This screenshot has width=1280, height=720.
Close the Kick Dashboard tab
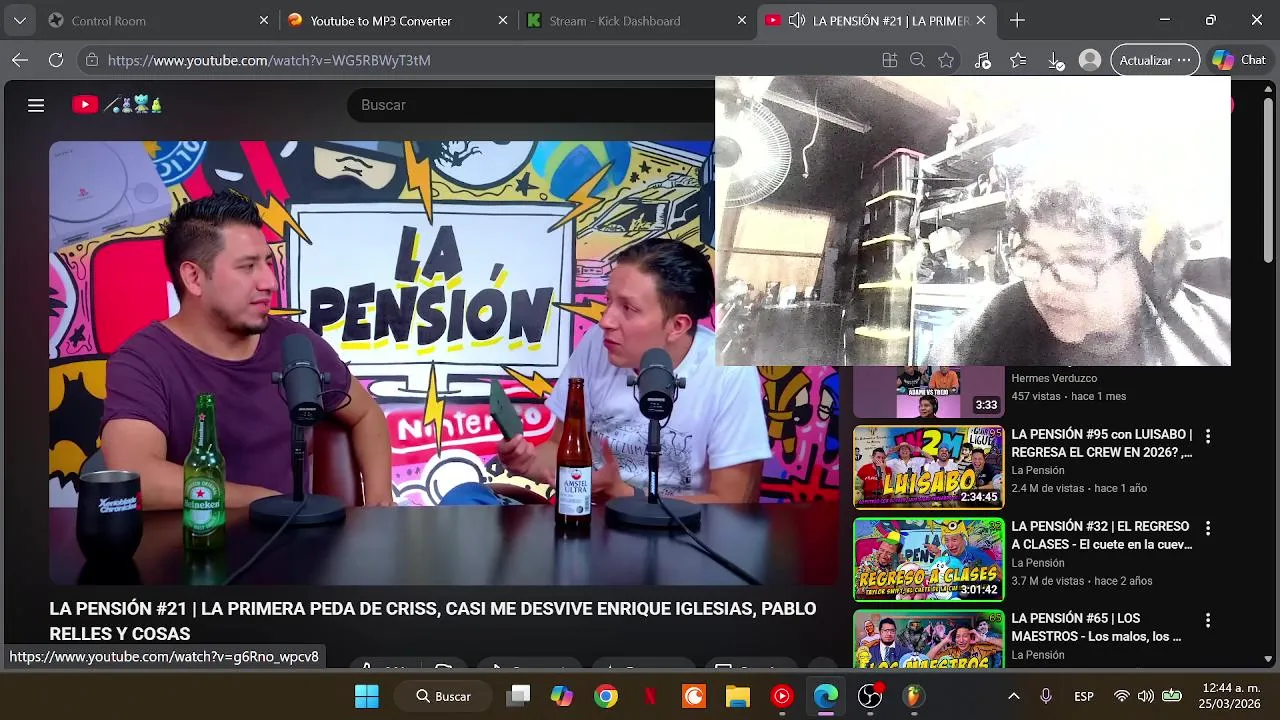tap(742, 20)
